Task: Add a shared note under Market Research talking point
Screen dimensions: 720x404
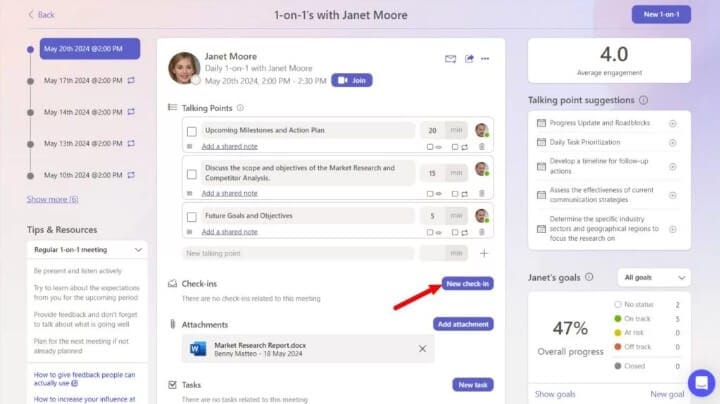Action: [230, 193]
